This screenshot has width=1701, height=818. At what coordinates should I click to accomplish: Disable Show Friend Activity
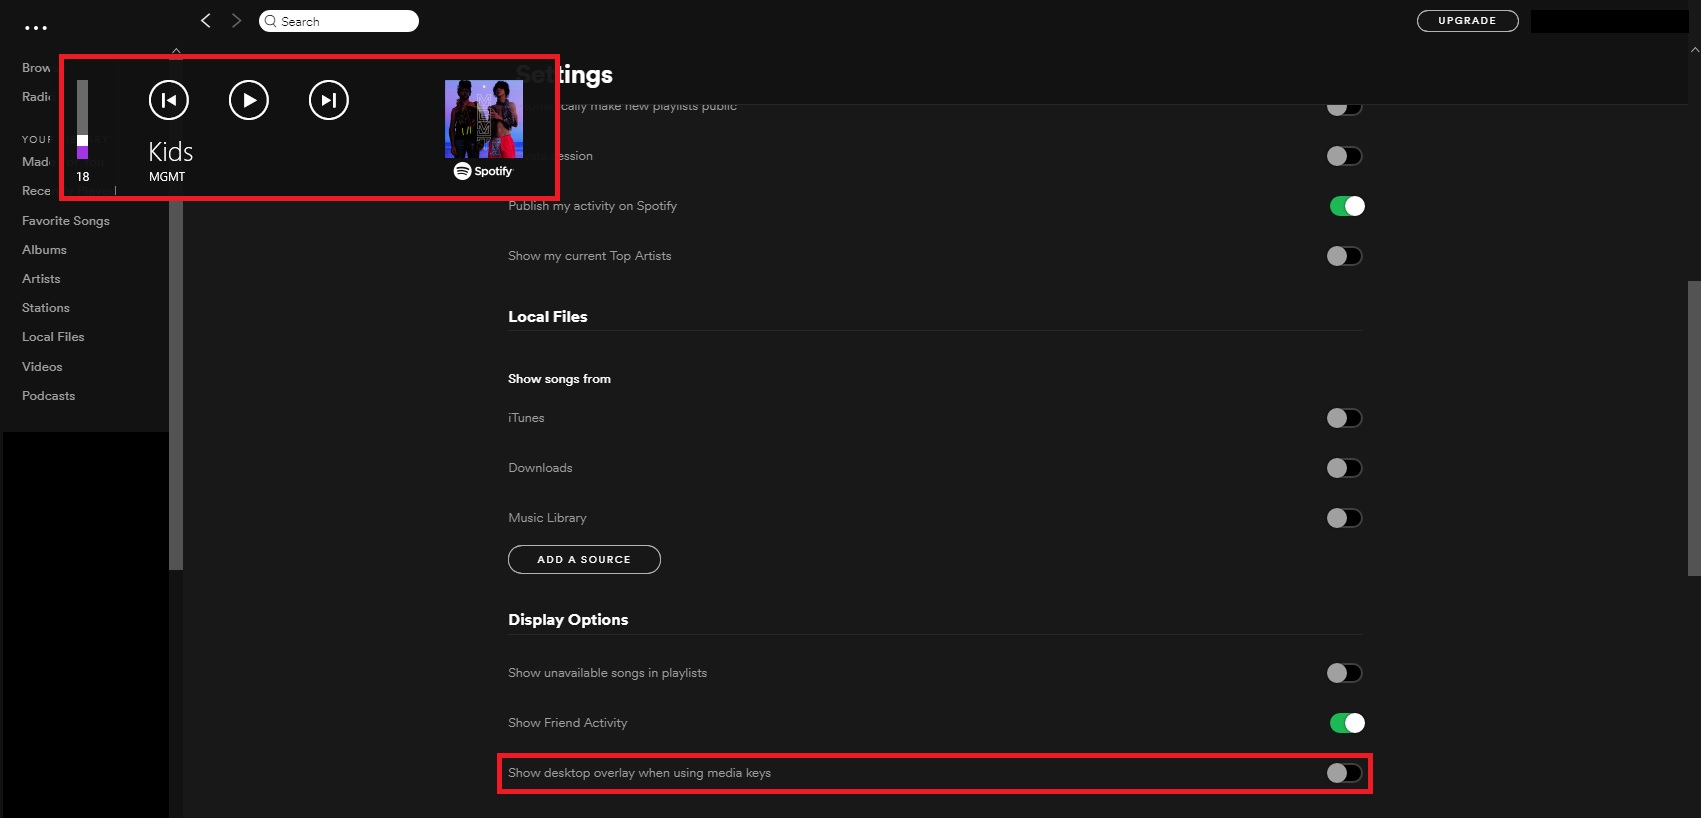1346,723
